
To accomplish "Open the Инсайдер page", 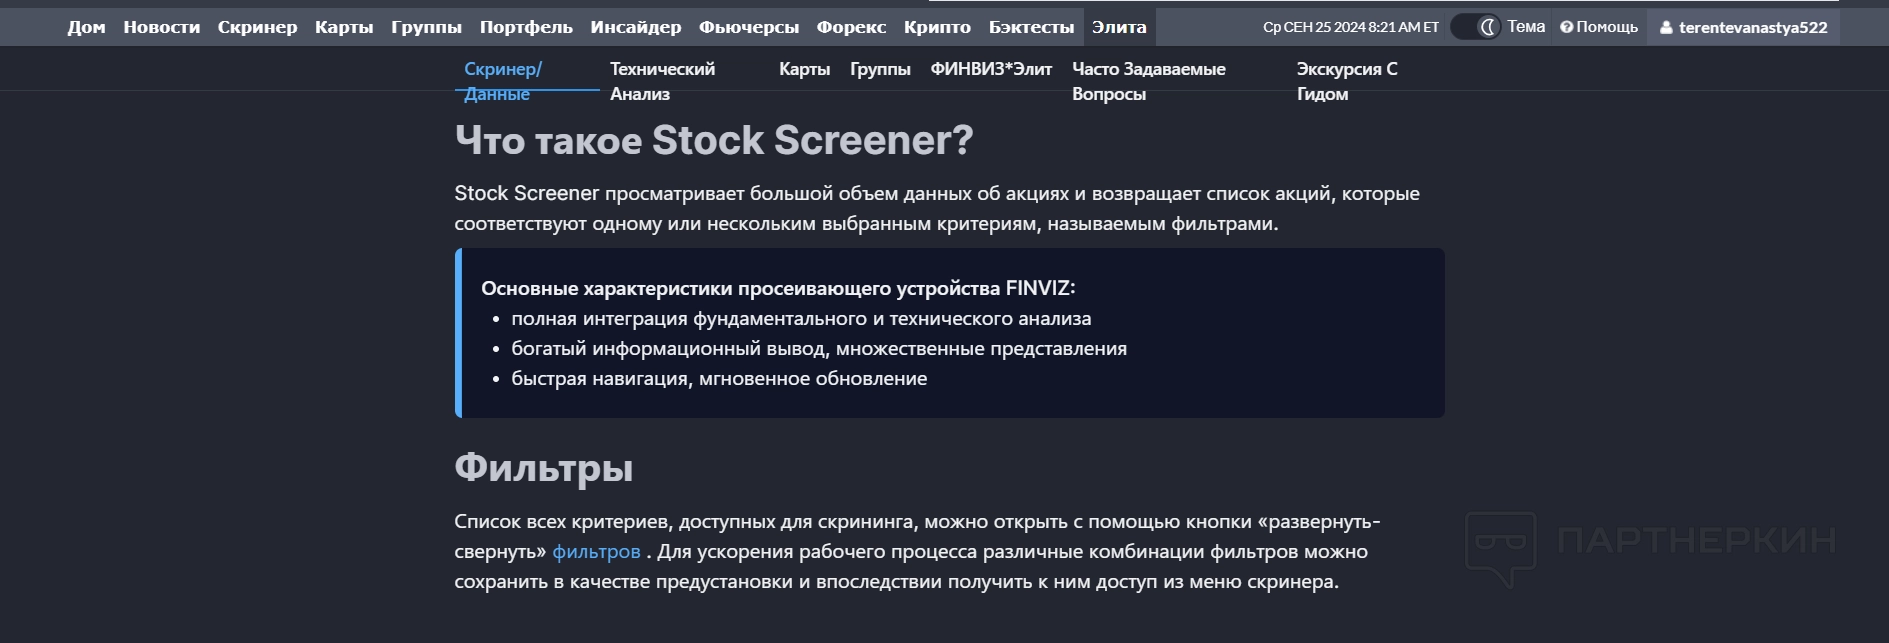I will point(635,27).
